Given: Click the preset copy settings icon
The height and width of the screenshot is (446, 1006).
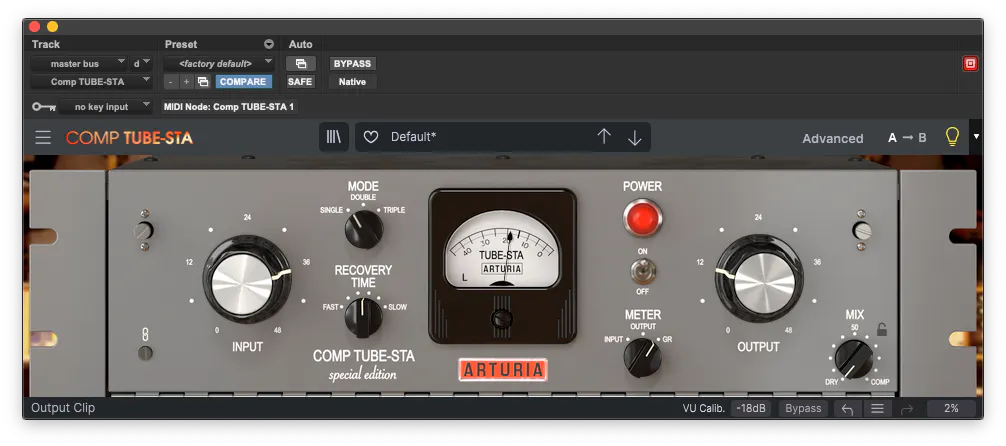Looking at the screenshot, I should click(203, 81).
